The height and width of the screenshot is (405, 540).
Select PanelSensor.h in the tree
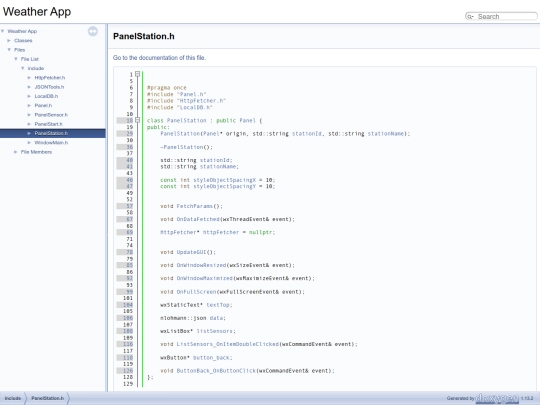coord(51,115)
